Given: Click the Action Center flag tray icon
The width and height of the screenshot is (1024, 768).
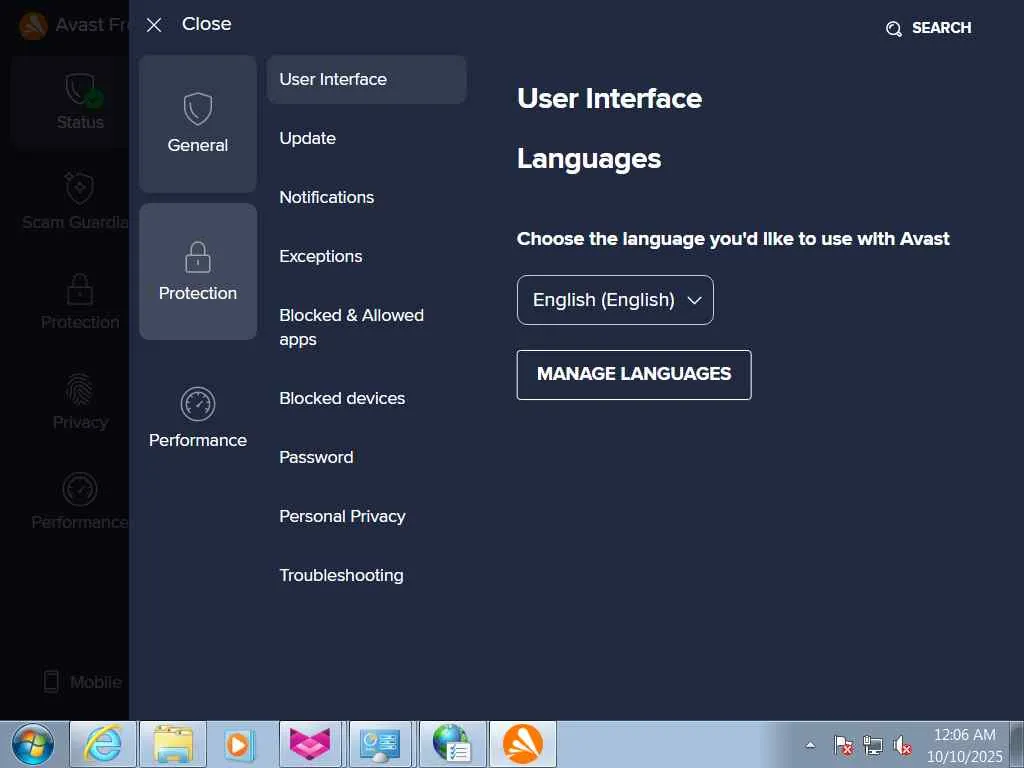Looking at the screenshot, I should tap(843, 745).
